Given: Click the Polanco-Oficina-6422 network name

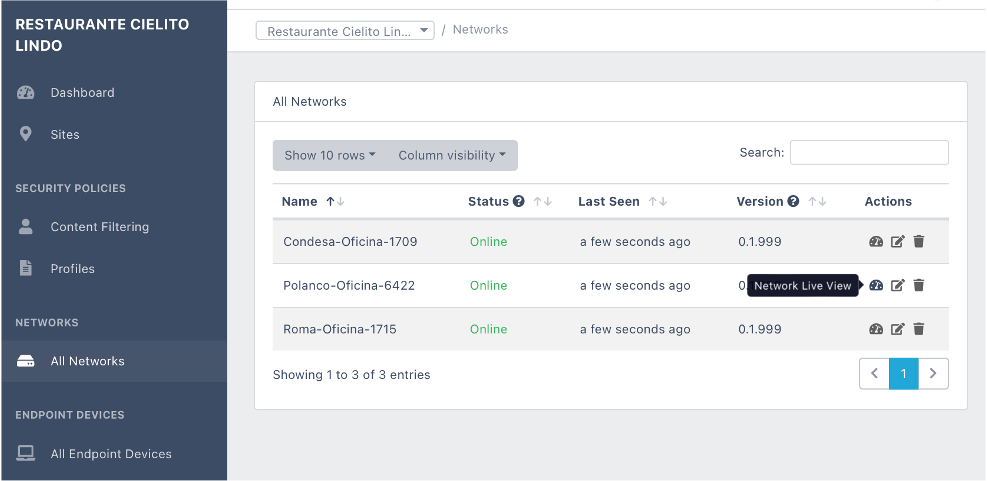Looking at the screenshot, I should coord(349,285).
